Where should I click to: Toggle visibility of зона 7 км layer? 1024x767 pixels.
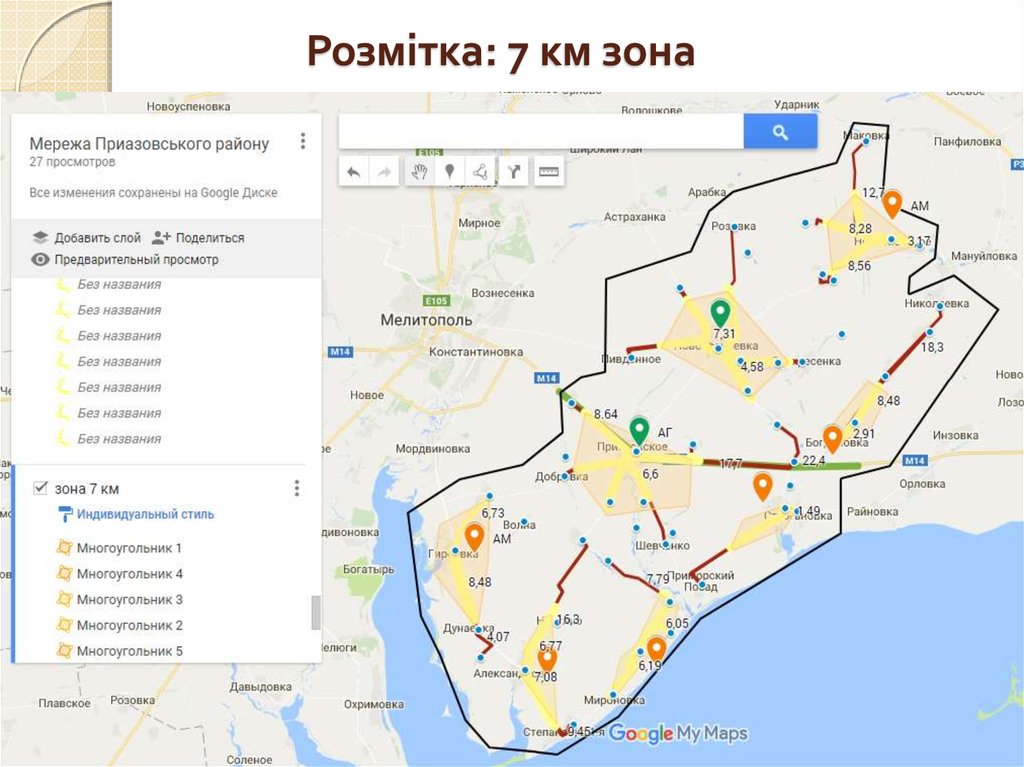pos(41,488)
